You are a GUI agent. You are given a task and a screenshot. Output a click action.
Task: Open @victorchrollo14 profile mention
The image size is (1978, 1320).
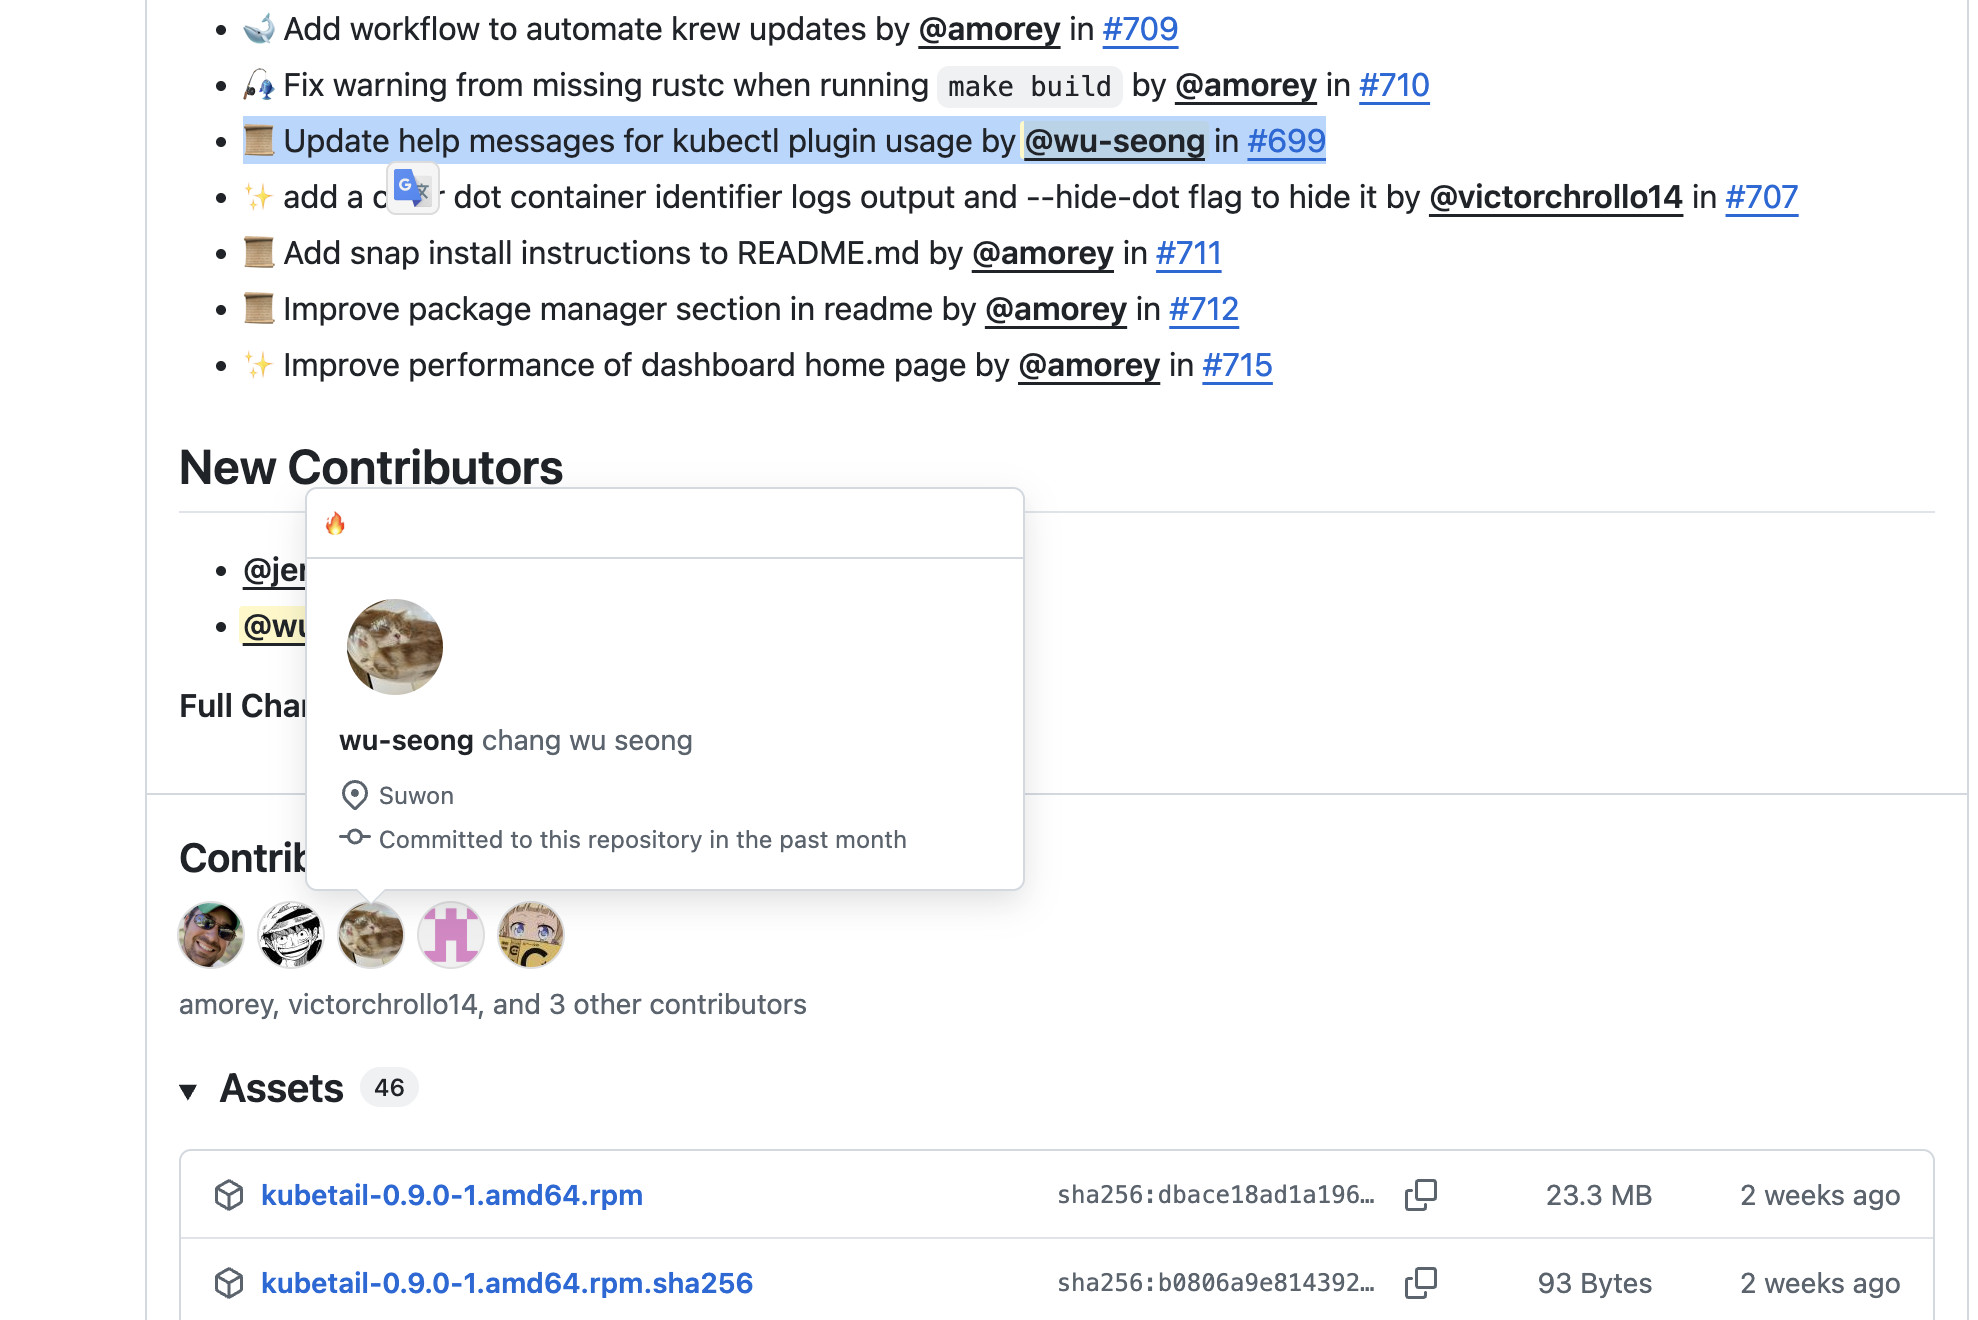coord(1555,197)
